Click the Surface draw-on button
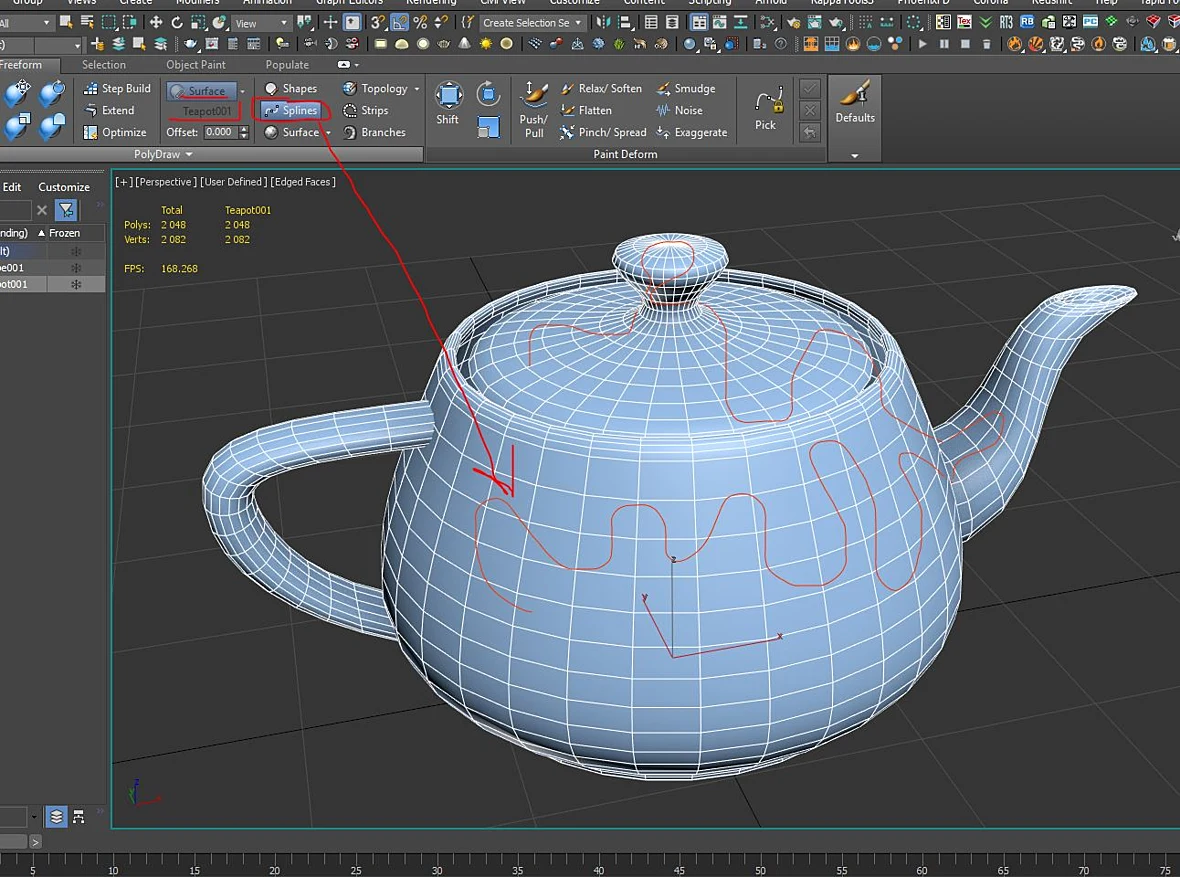 (x=202, y=90)
